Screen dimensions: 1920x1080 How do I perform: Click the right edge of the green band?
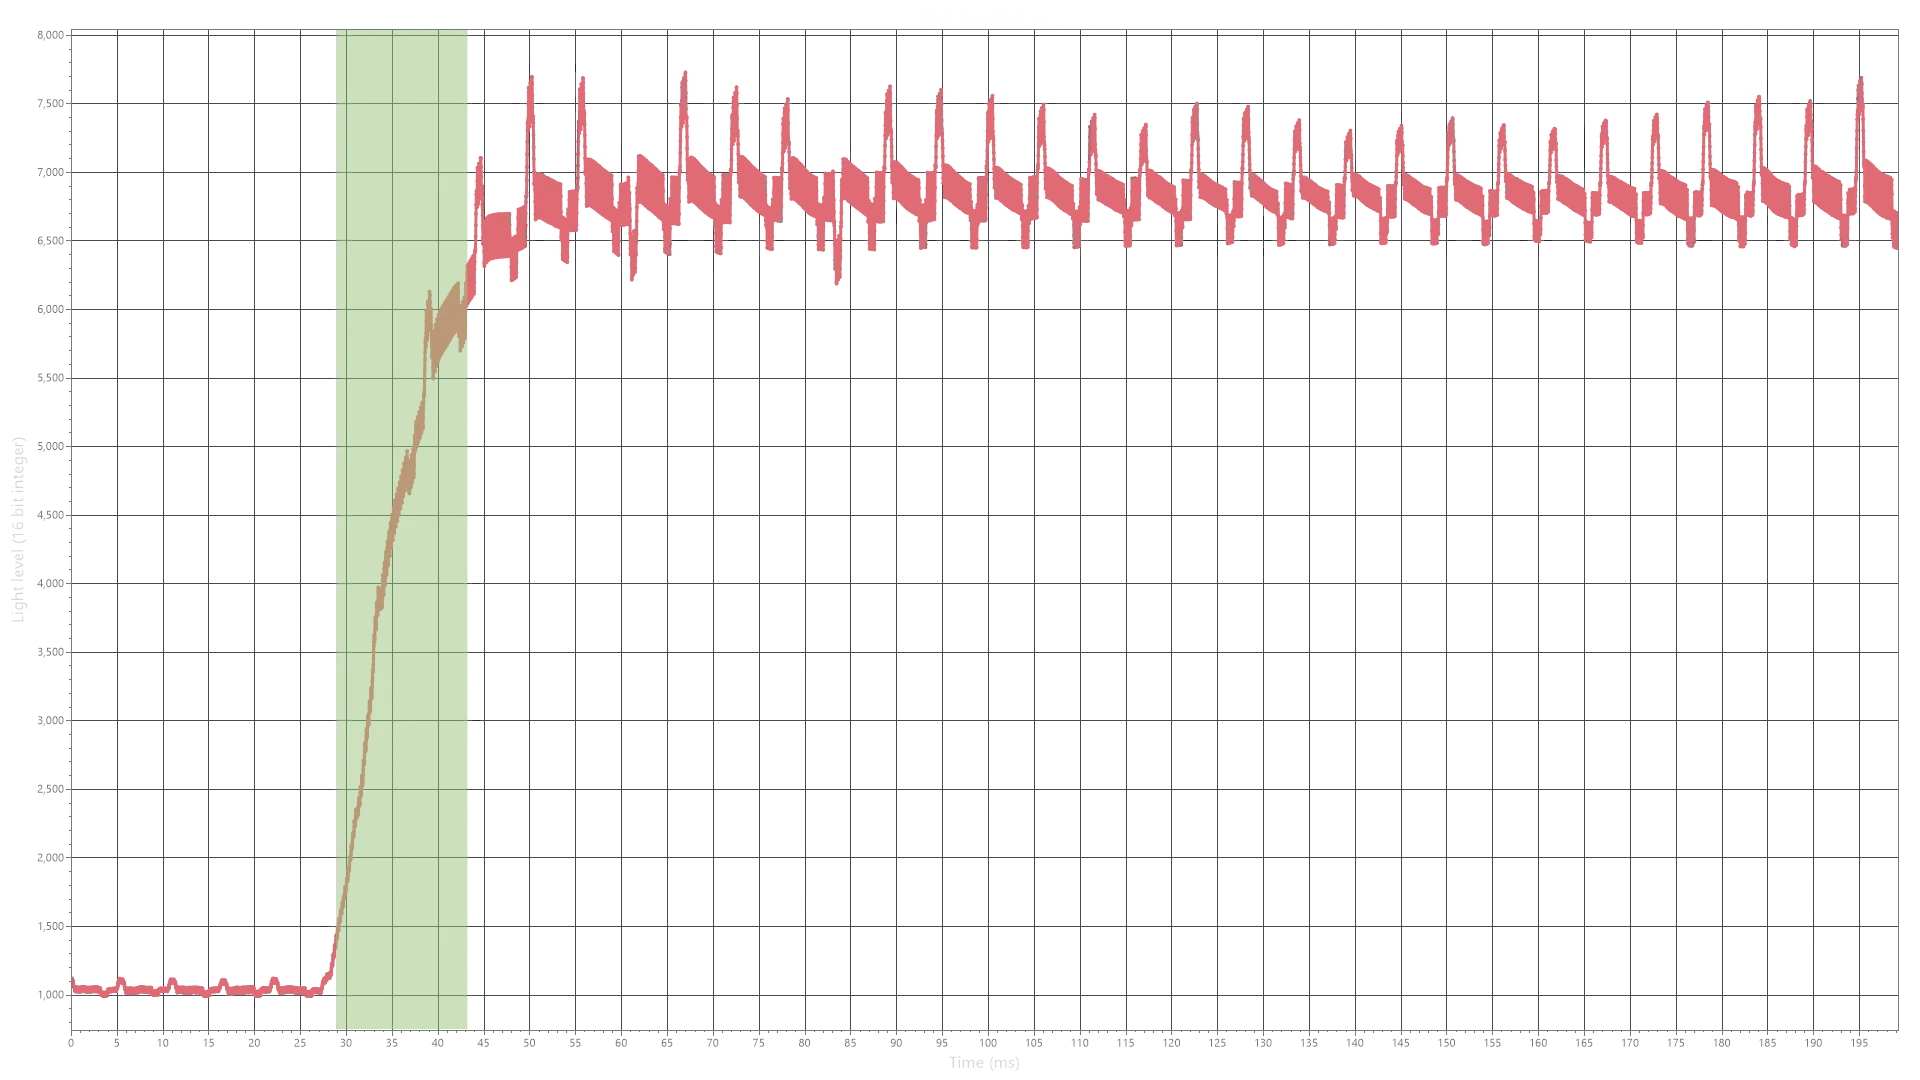[470, 530]
